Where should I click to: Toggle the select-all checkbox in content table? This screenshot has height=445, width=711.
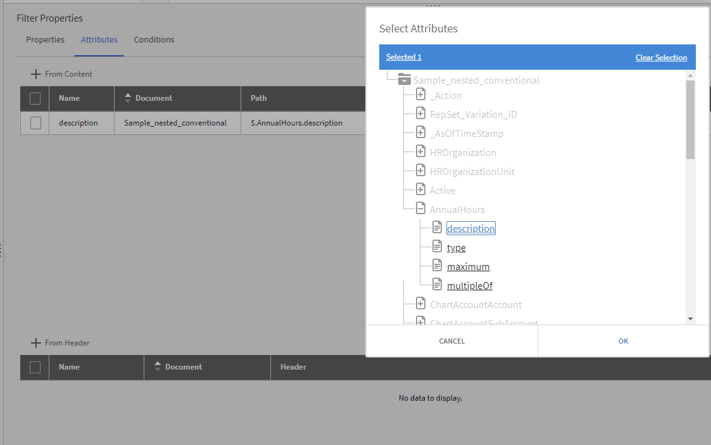coord(35,98)
